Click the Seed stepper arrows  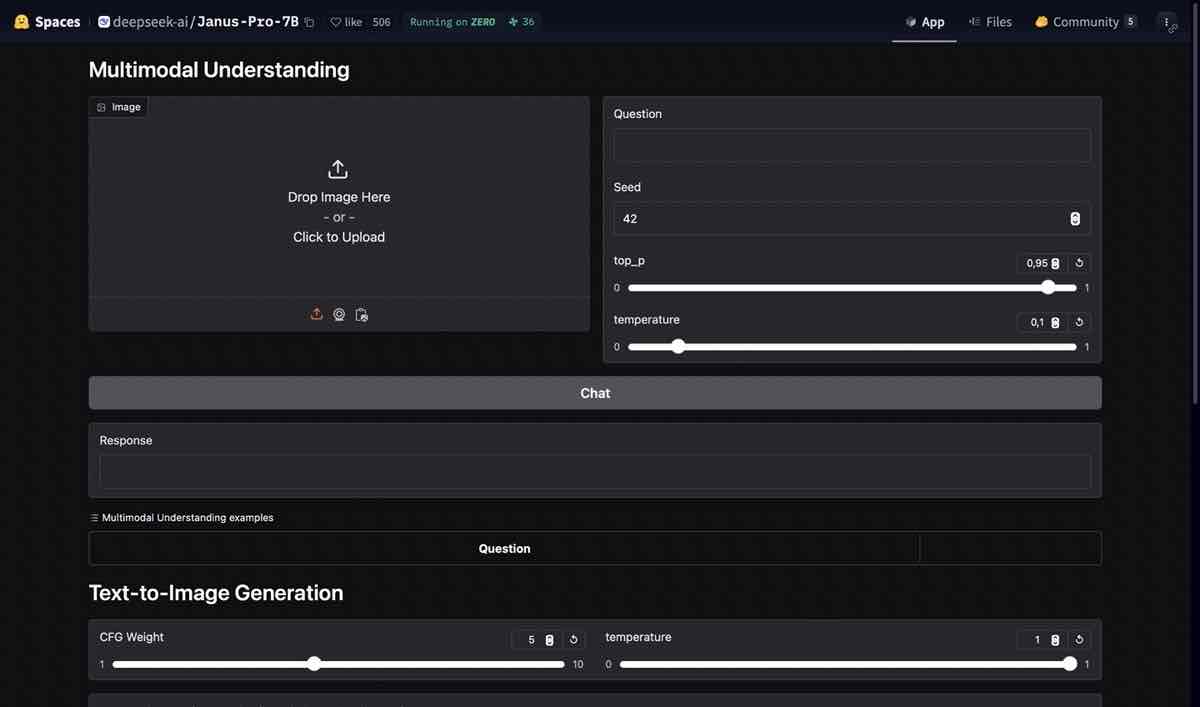point(1075,218)
